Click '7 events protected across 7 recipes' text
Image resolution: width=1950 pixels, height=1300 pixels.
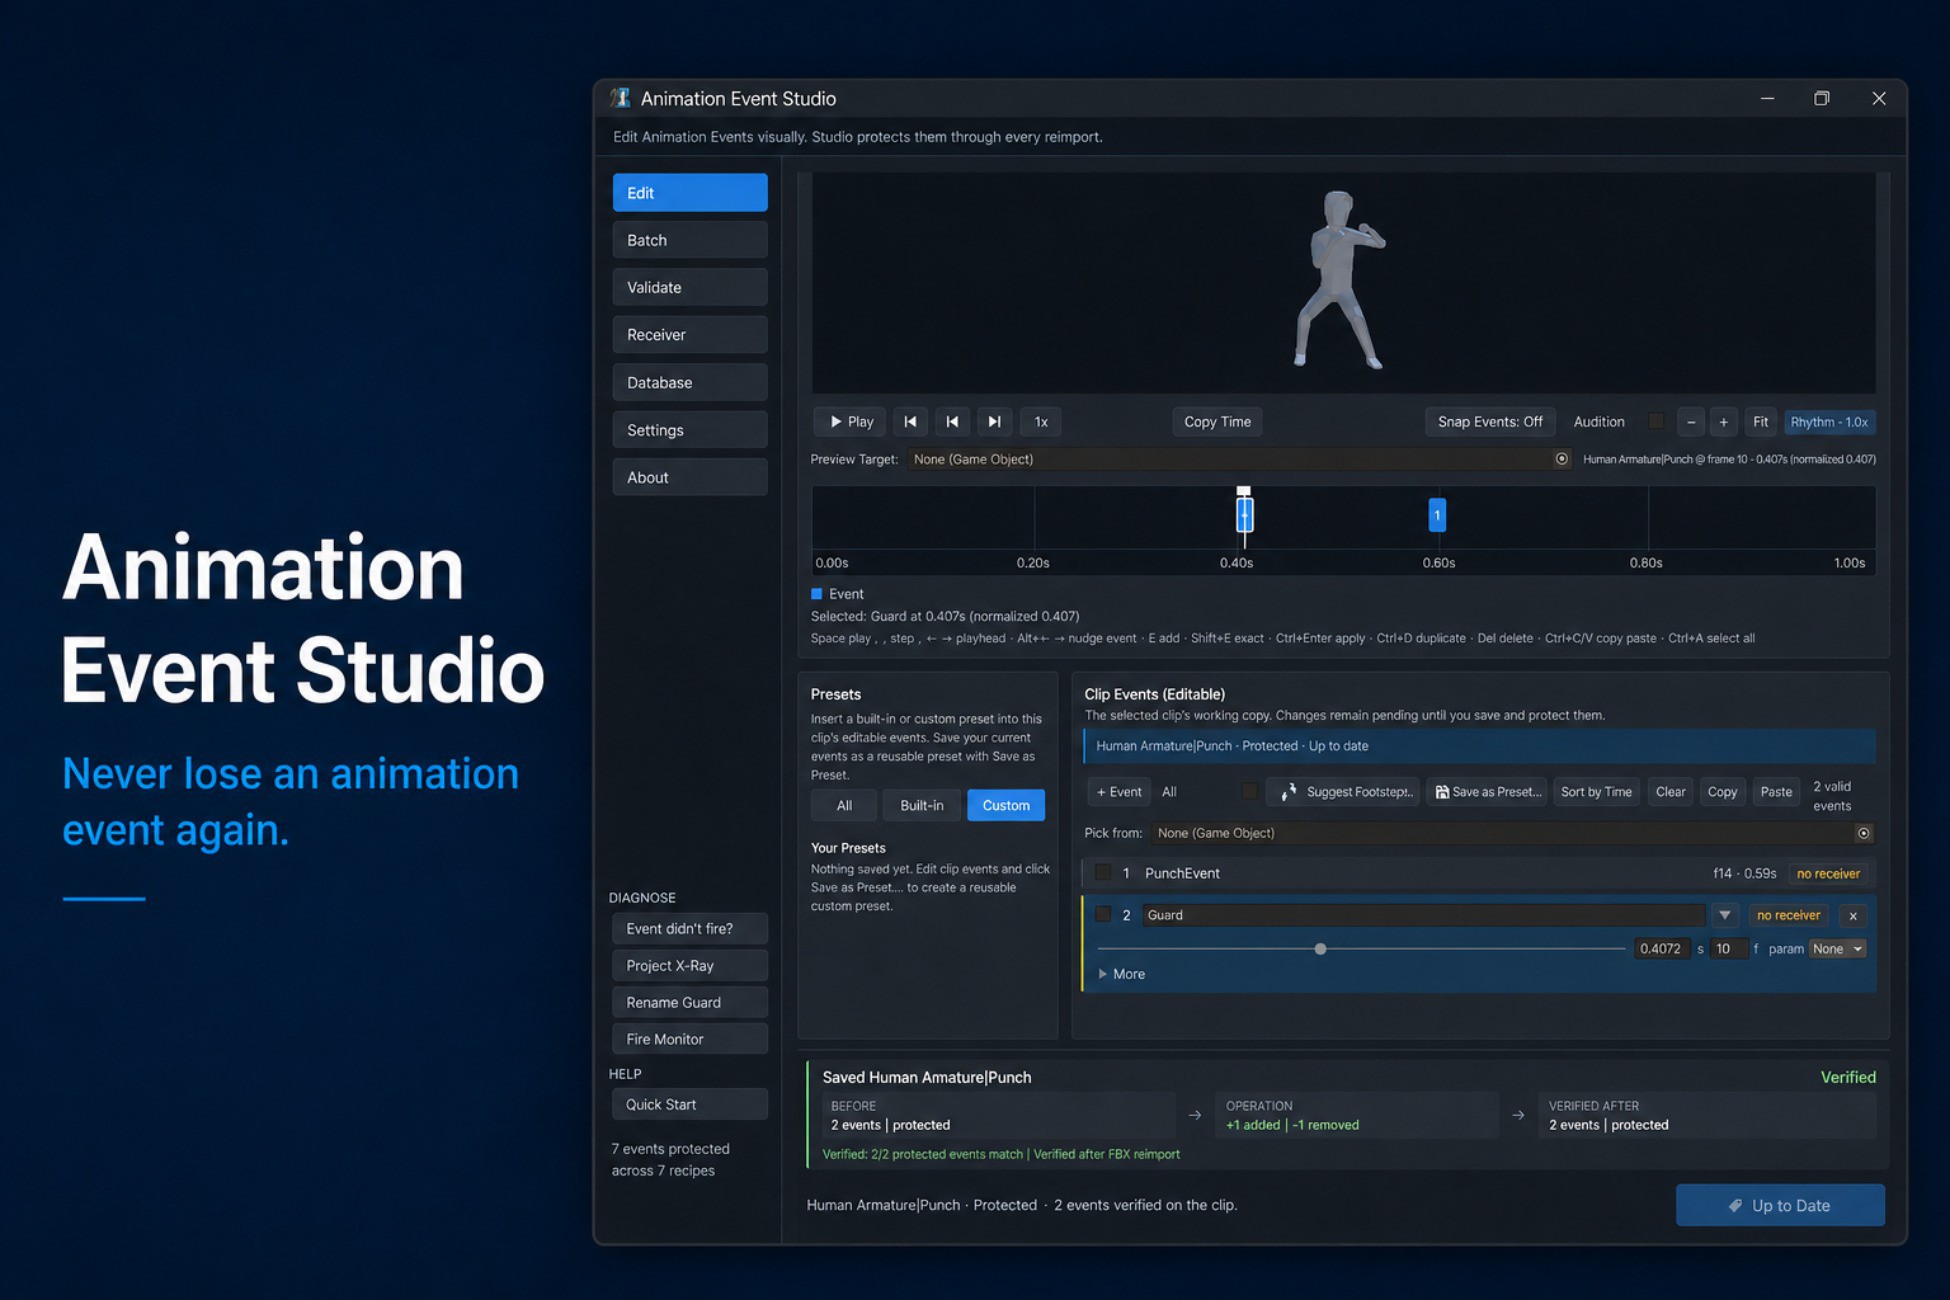[671, 1160]
